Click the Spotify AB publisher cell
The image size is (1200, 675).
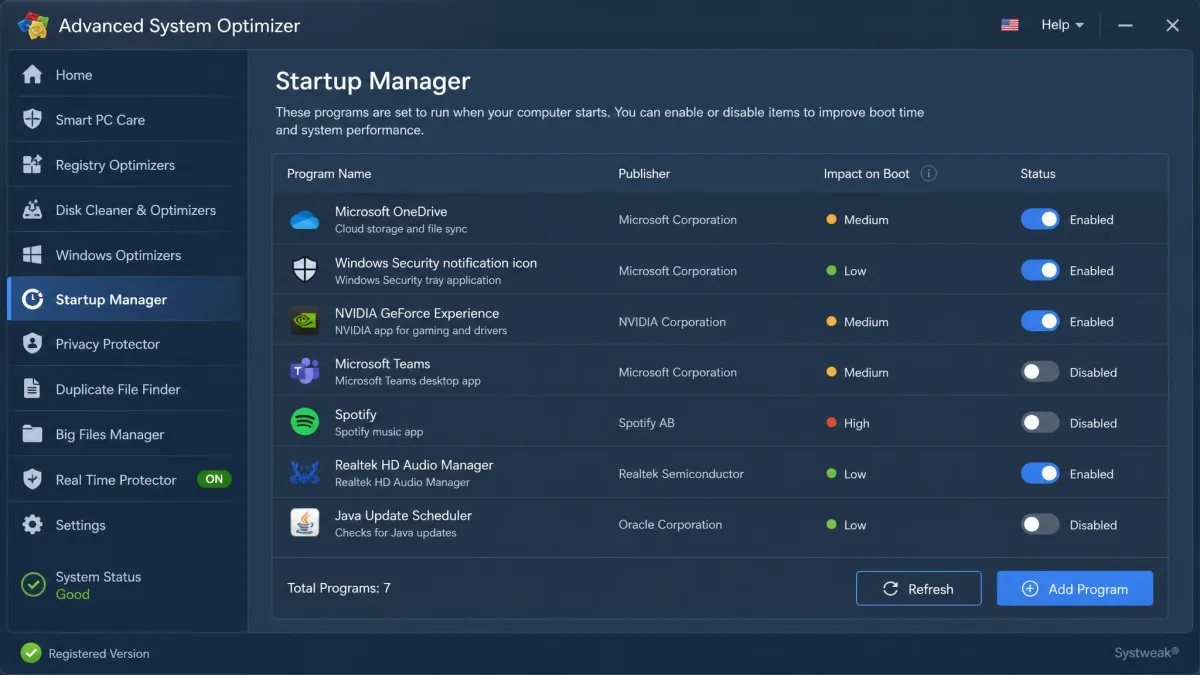tap(646, 423)
